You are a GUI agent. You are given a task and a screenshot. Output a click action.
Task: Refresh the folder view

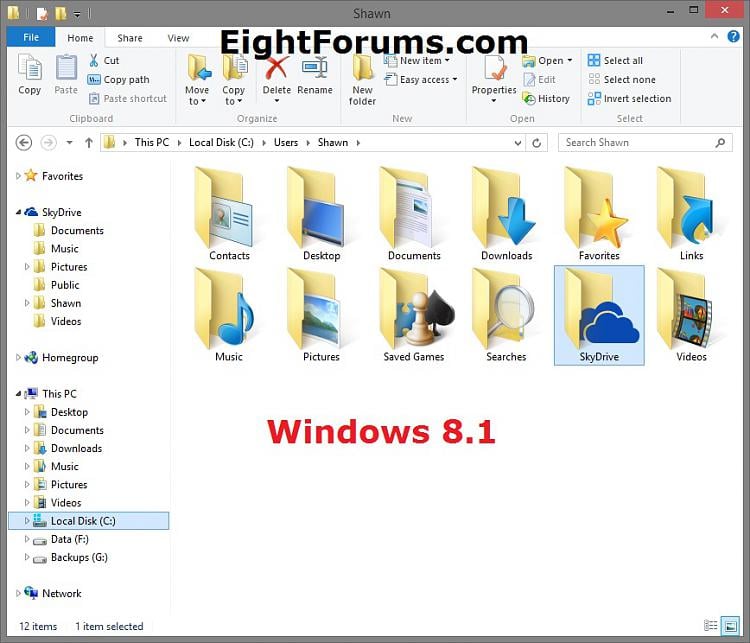pos(537,143)
